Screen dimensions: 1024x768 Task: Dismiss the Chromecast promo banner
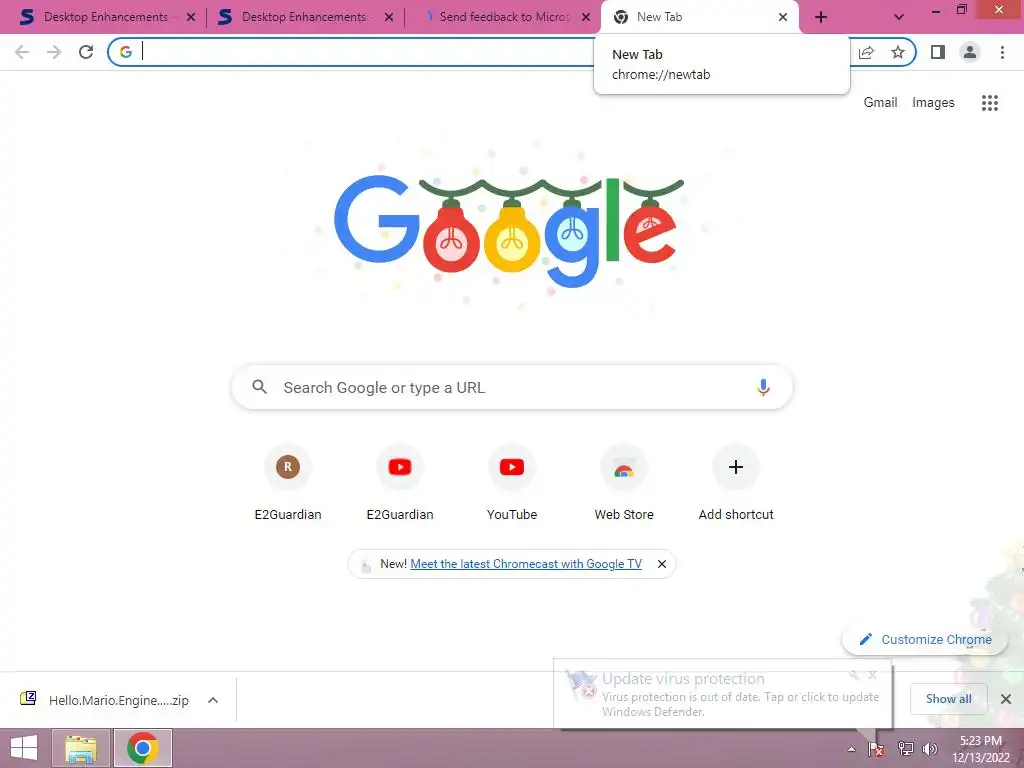662,564
